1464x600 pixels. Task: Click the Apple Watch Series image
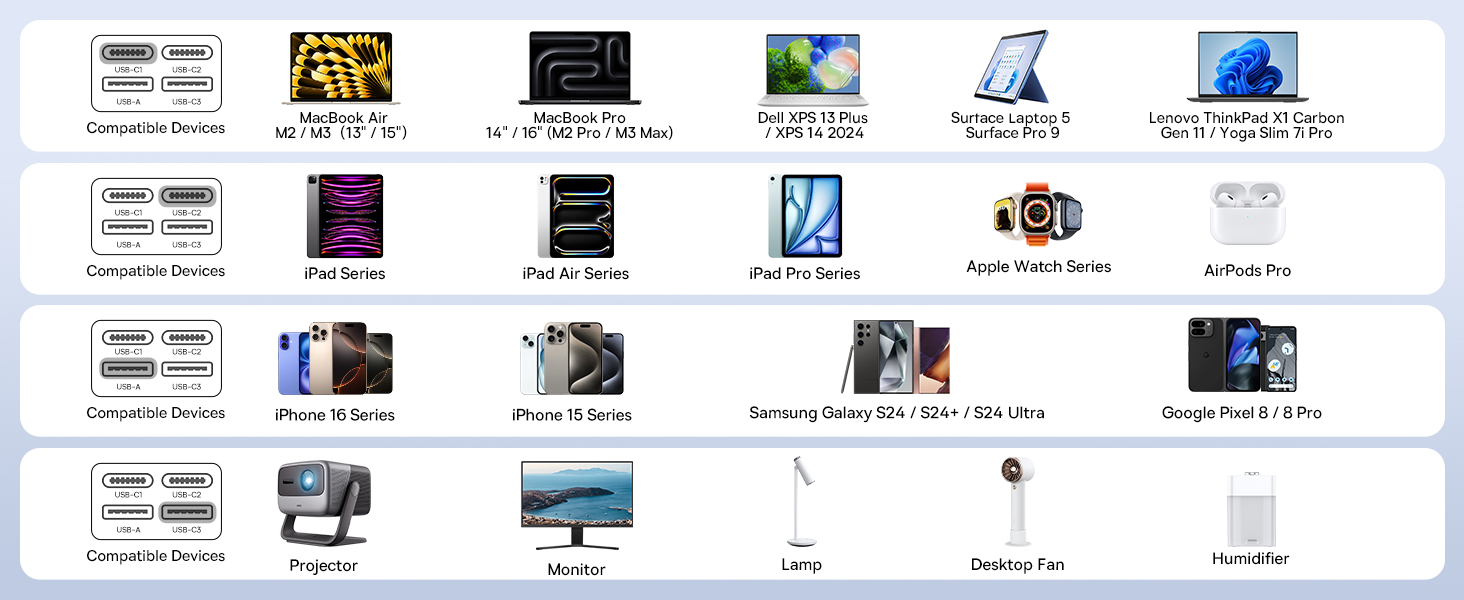[1038, 214]
